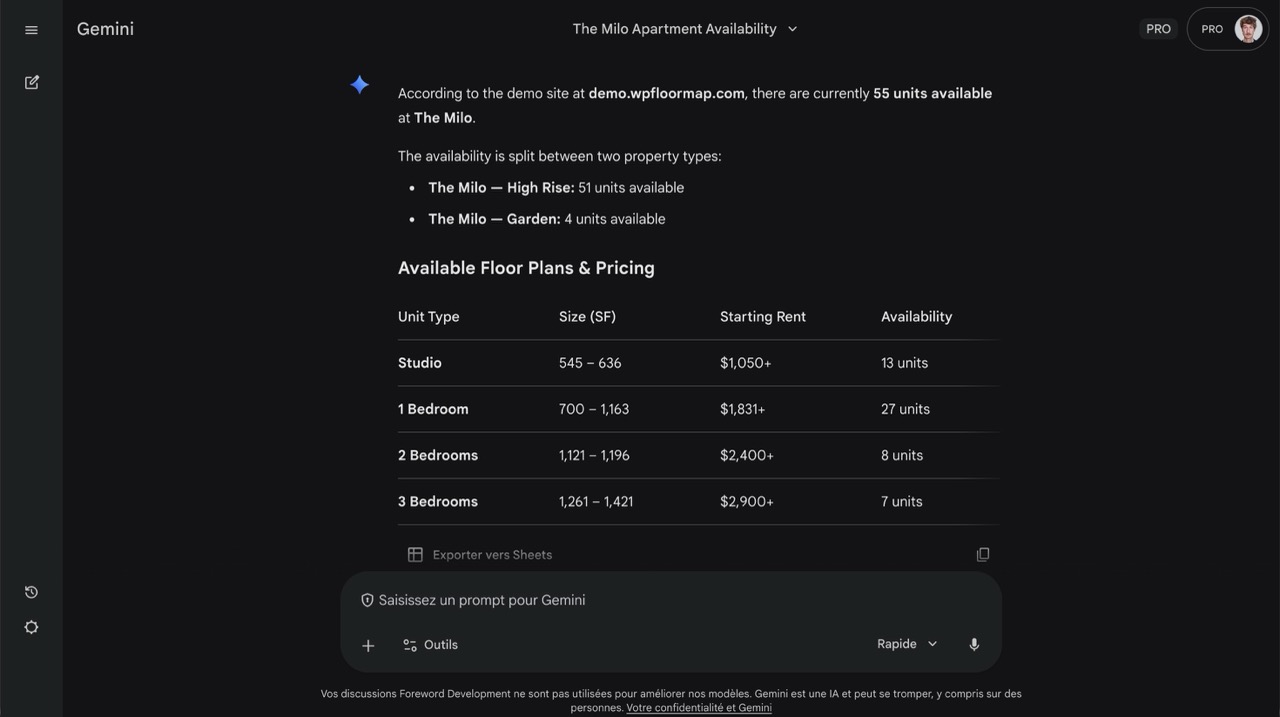This screenshot has height=717, width=1280.
Task: Open recent chat history clock icon
Action: tap(30, 591)
